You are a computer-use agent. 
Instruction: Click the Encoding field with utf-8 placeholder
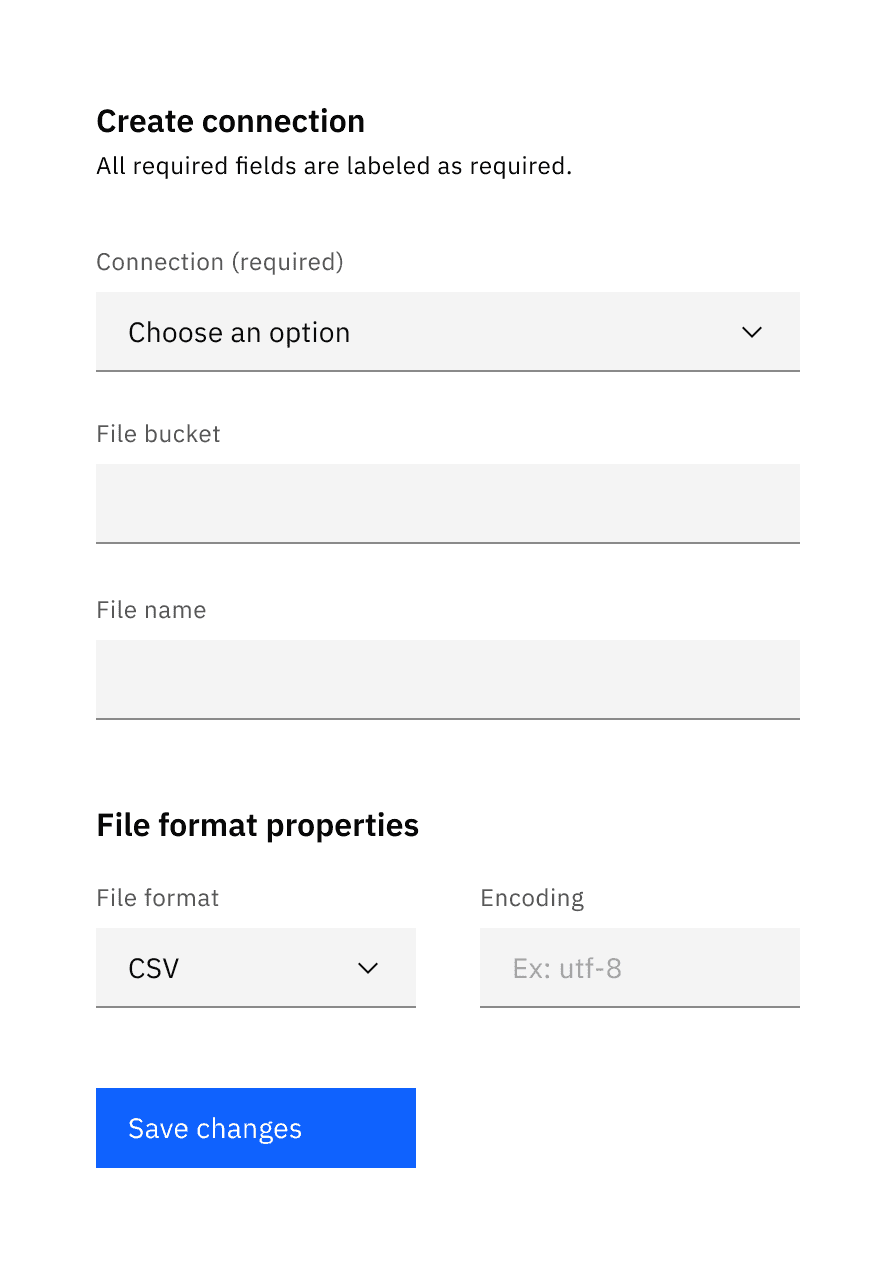[x=640, y=968]
